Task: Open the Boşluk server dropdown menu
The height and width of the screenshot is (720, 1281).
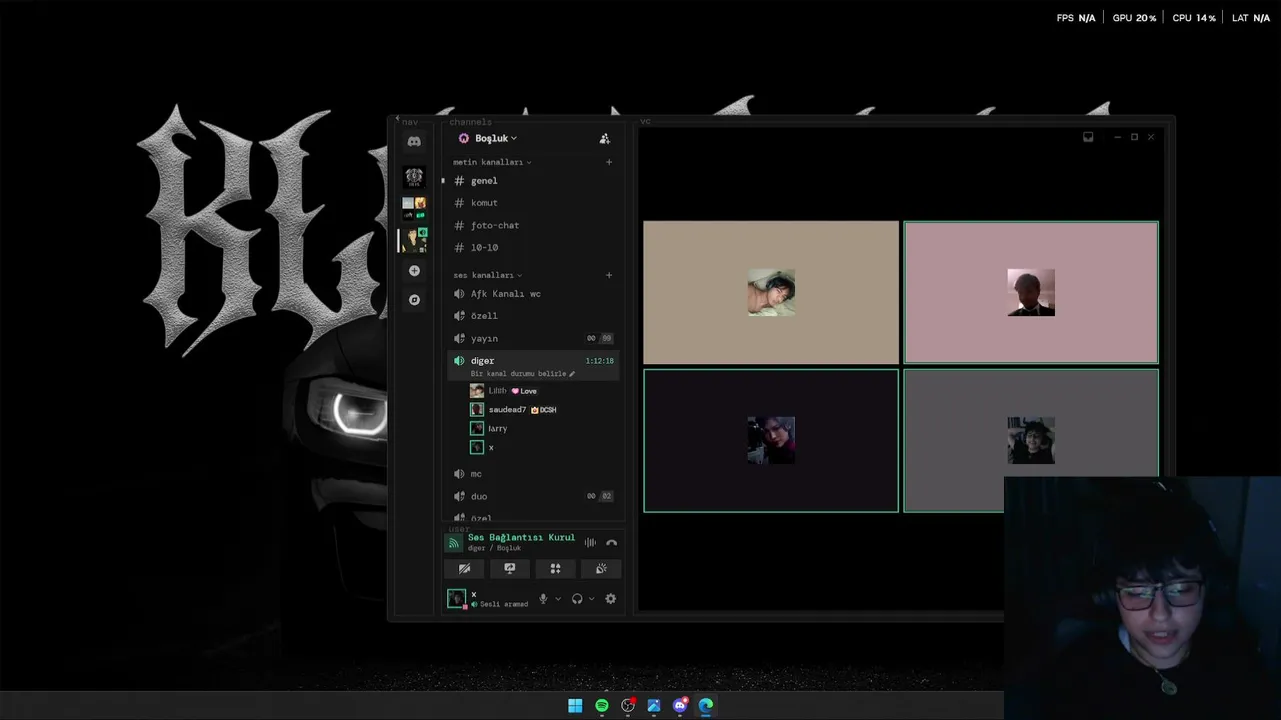Action: [496, 138]
